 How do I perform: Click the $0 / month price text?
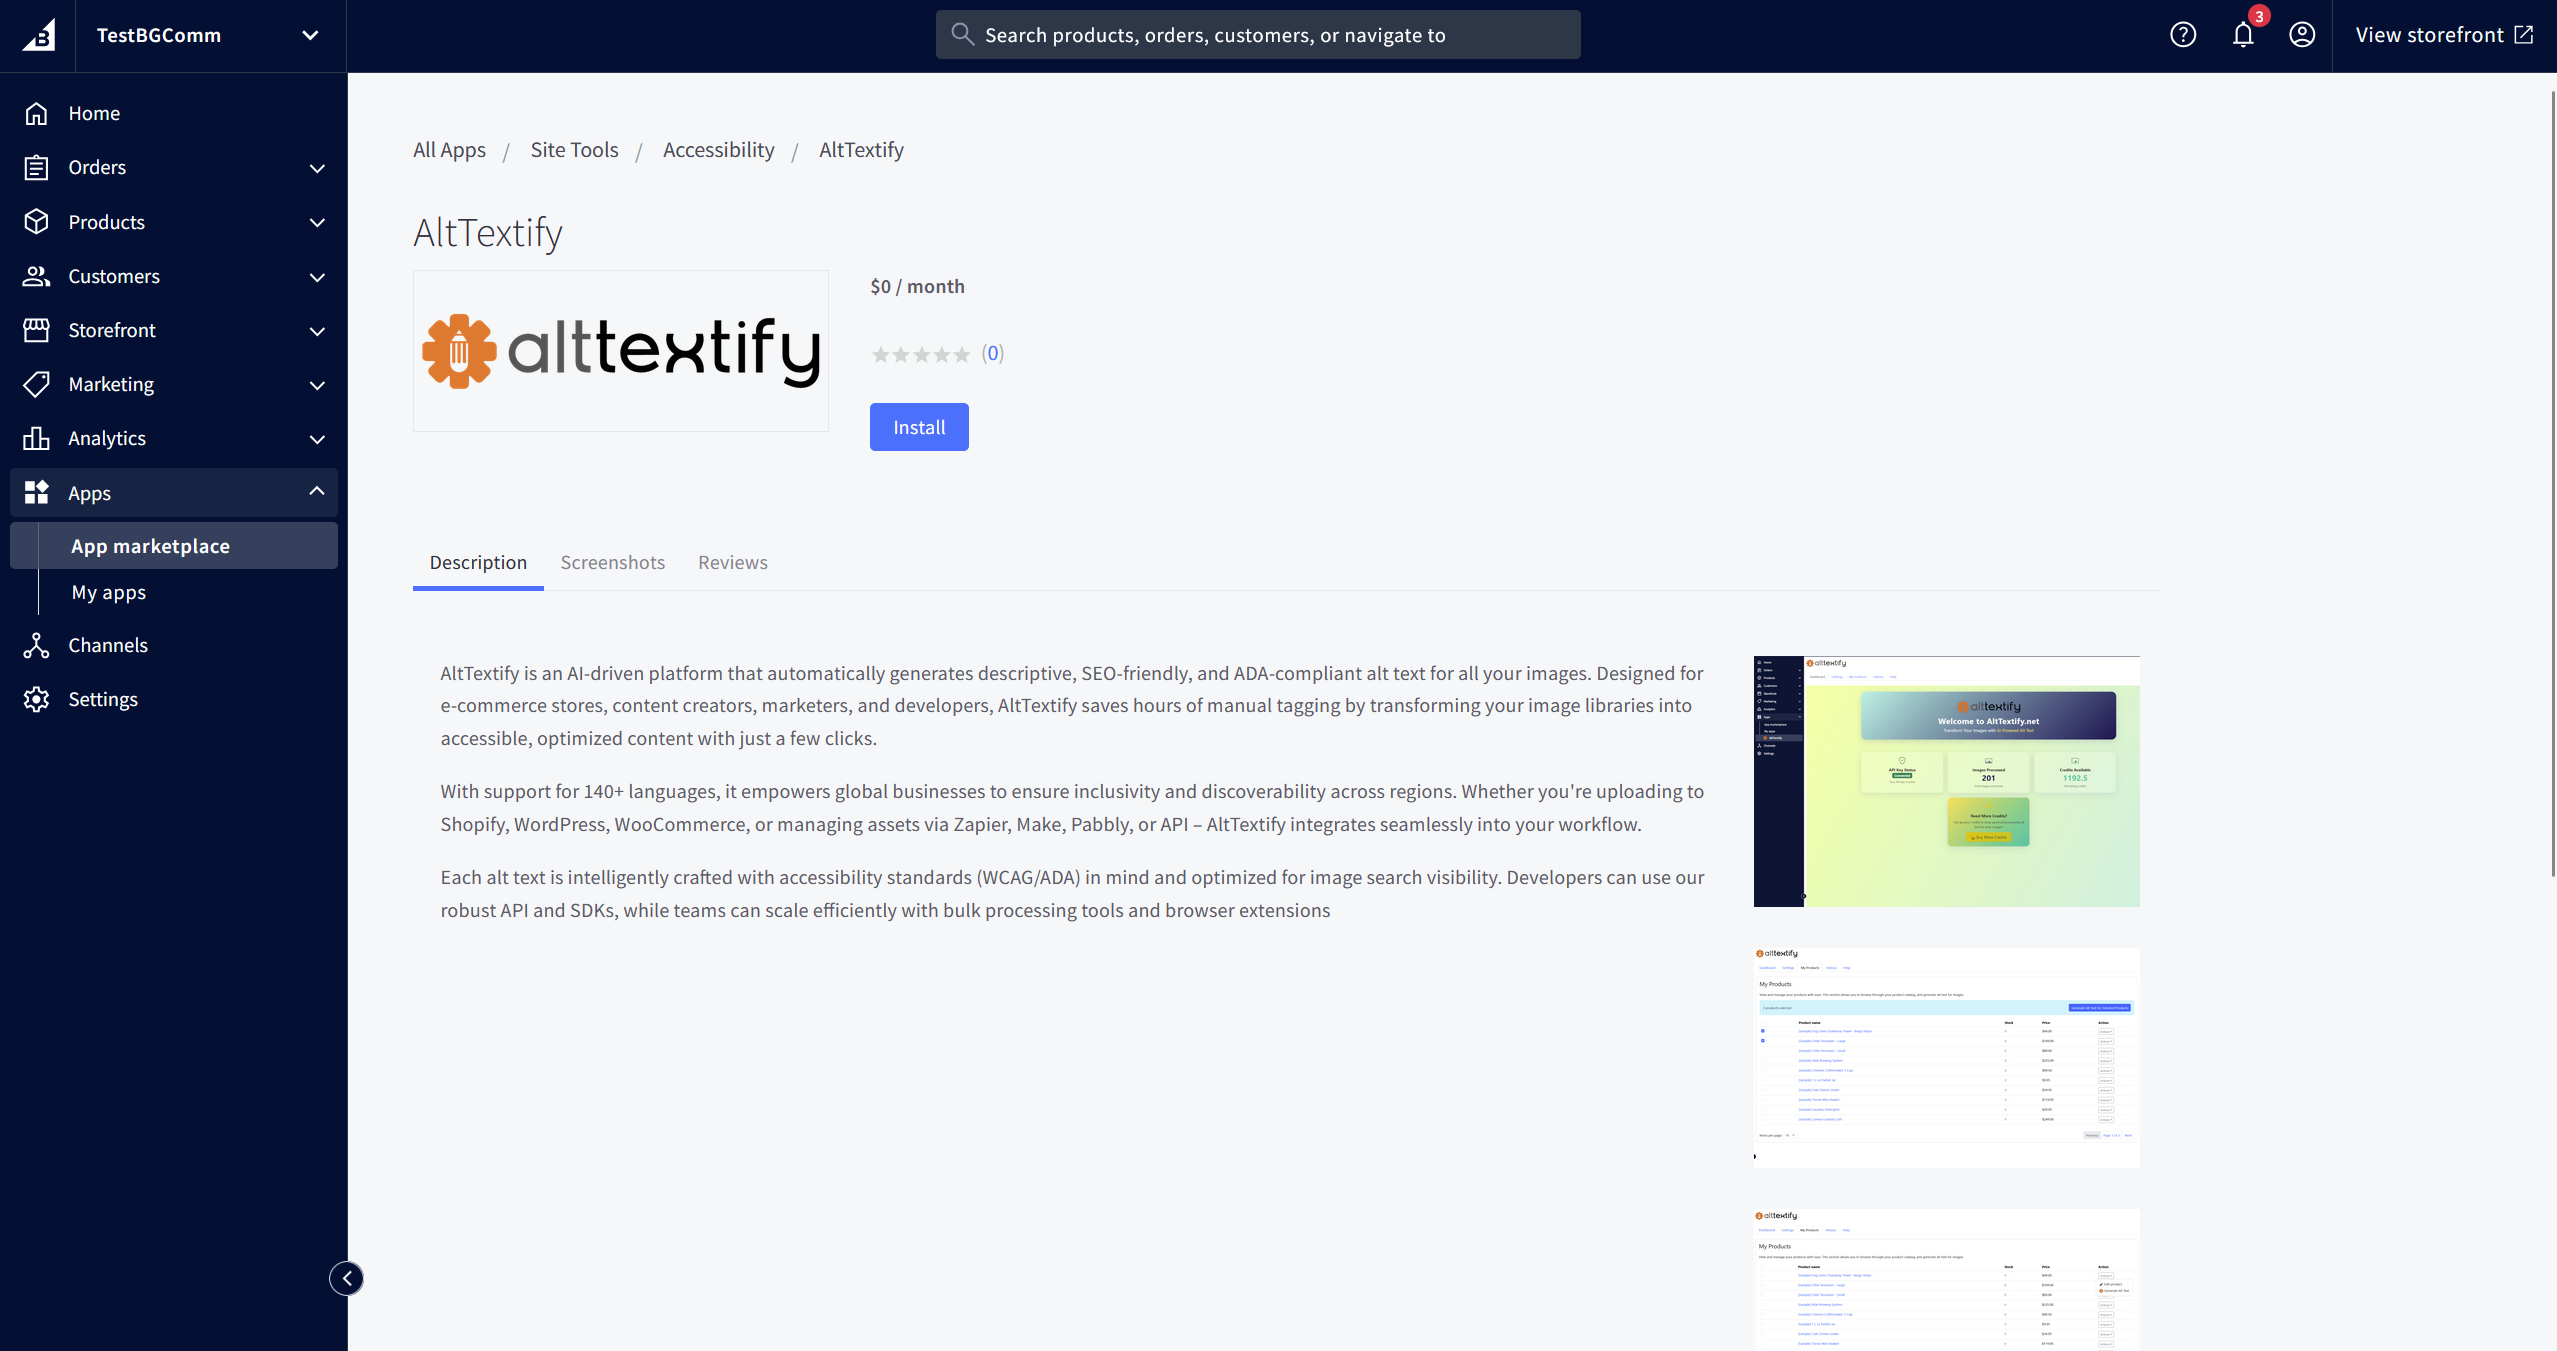click(x=917, y=287)
